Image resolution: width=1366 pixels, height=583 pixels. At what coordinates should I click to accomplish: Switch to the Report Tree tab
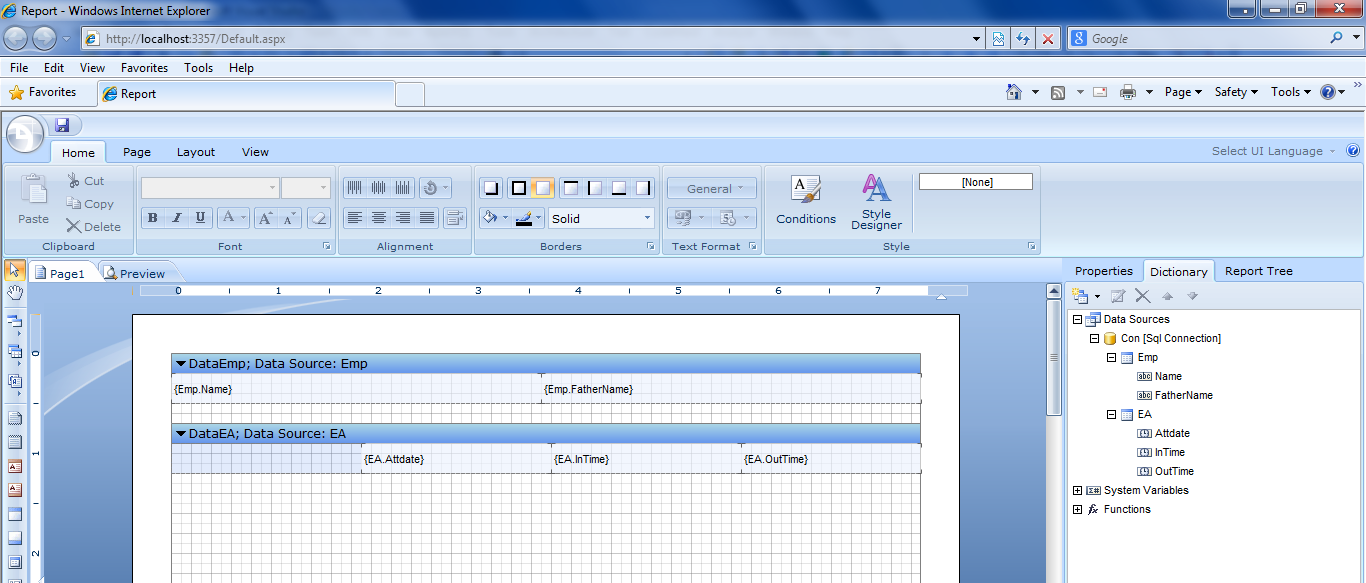1258,271
